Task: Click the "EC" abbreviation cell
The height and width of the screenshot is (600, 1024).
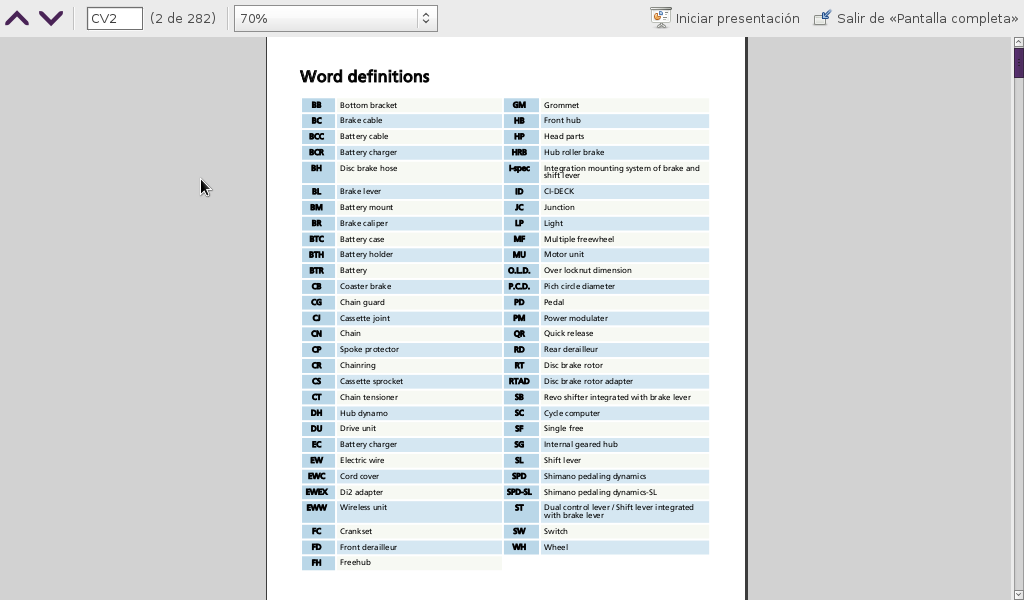Action: click(317, 445)
